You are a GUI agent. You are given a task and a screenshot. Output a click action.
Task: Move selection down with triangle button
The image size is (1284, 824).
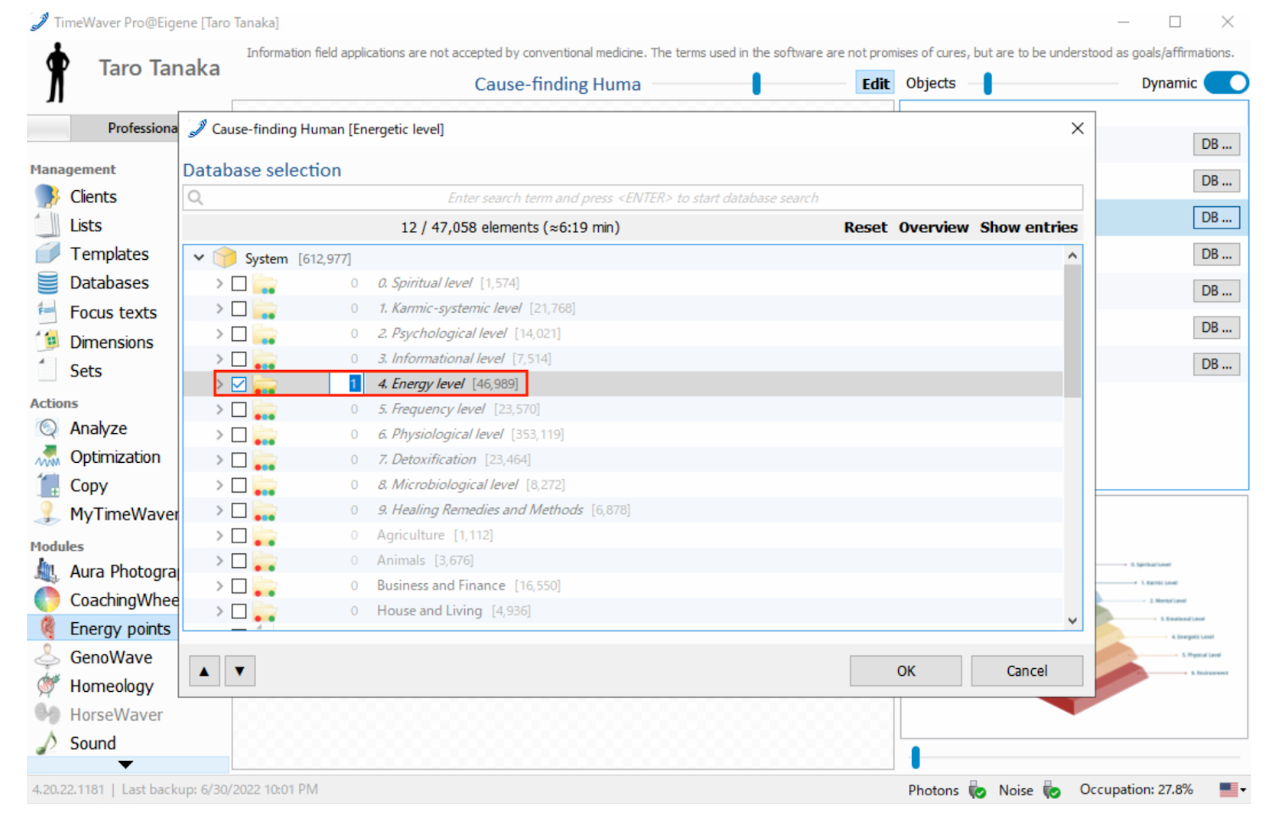coord(239,671)
